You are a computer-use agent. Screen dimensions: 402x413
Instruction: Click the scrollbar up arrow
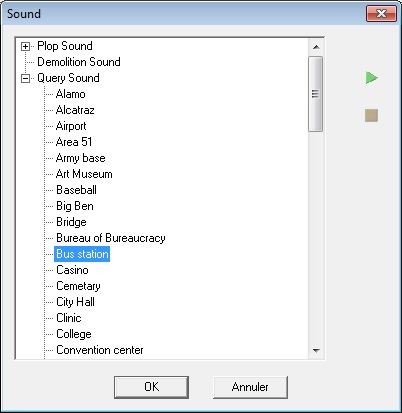click(x=316, y=47)
